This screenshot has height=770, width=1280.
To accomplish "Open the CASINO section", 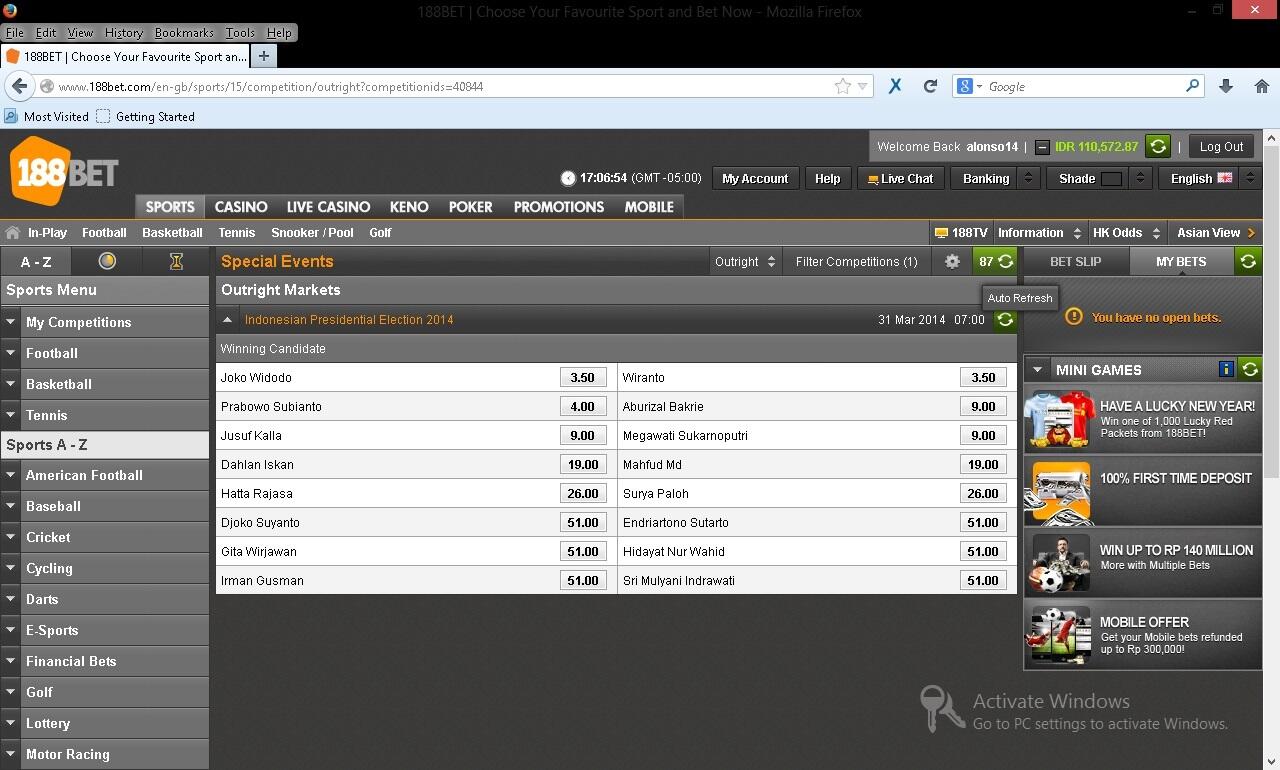I will [241, 207].
